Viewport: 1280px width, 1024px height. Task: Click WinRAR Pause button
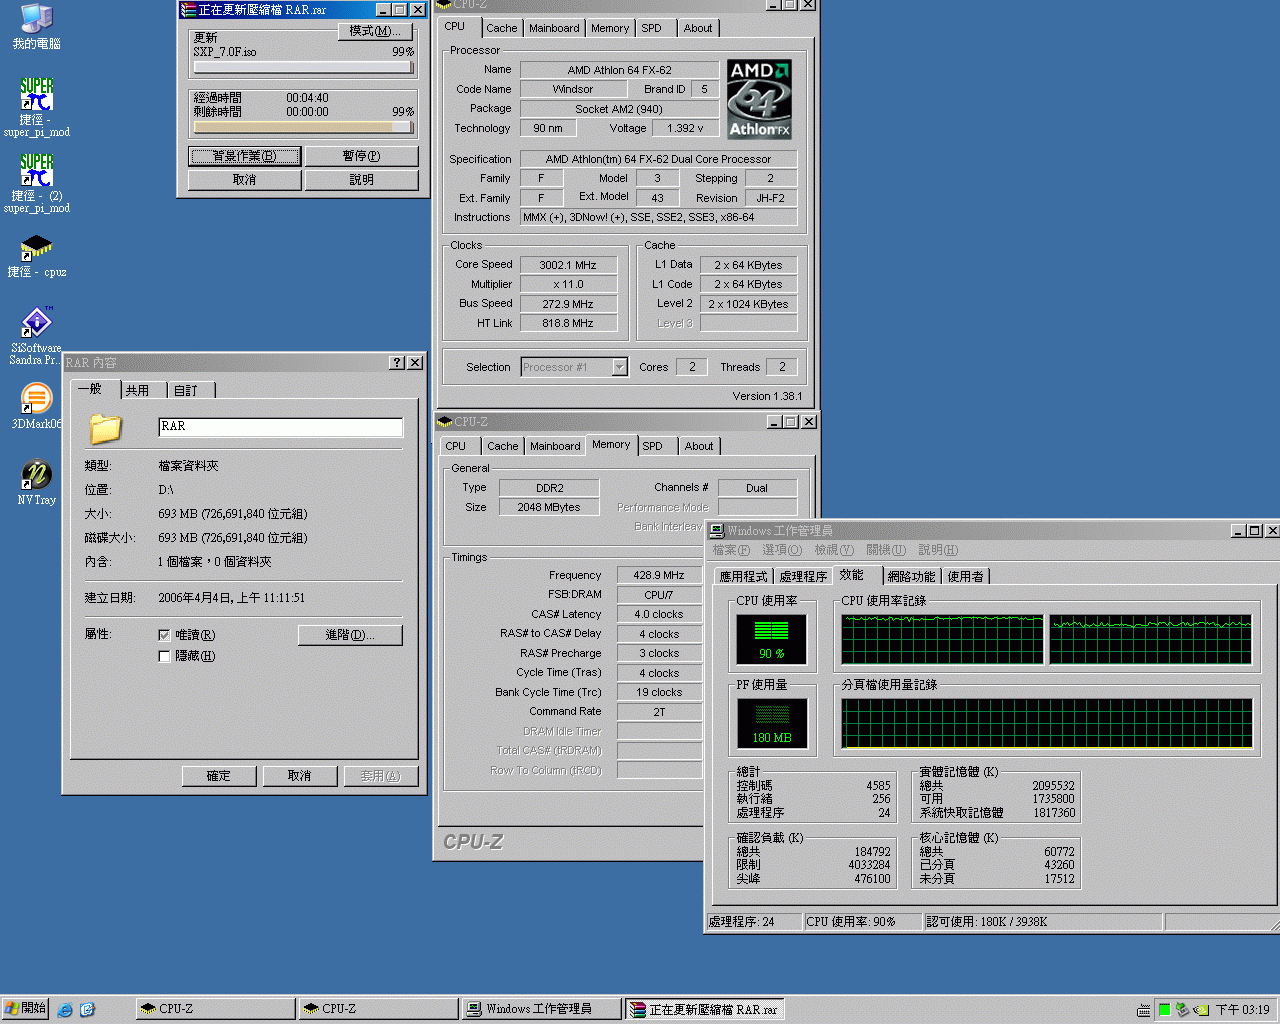point(361,156)
